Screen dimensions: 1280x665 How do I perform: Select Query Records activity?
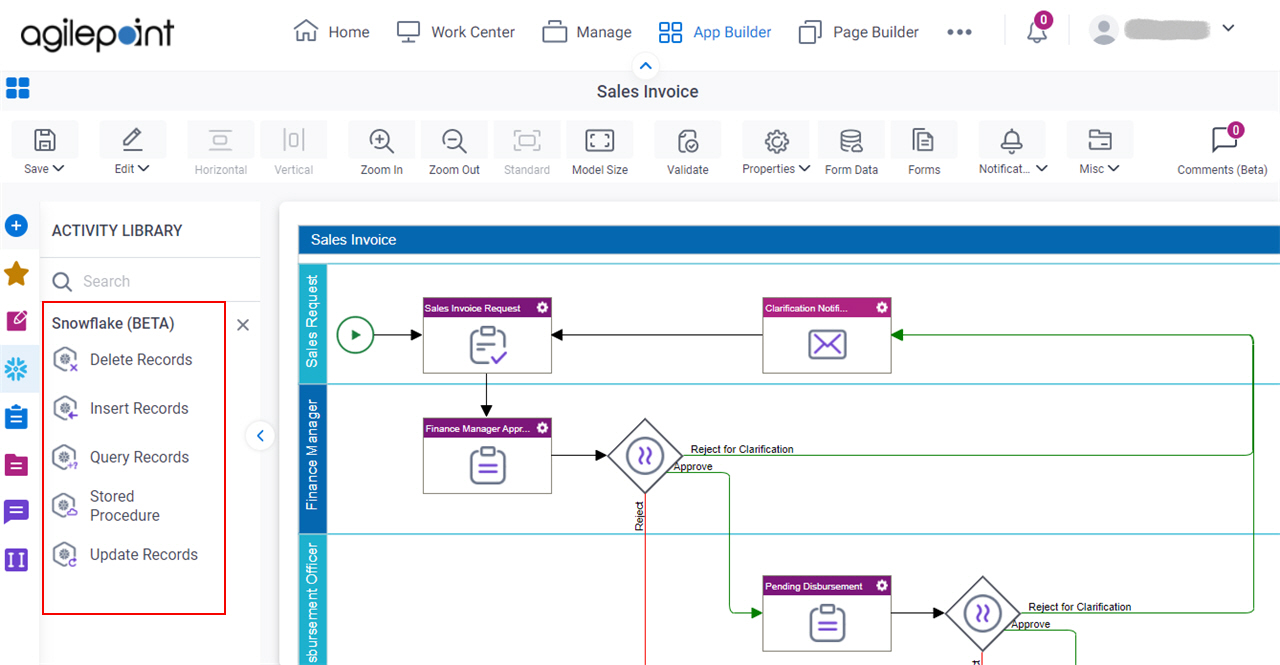(121, 457)
